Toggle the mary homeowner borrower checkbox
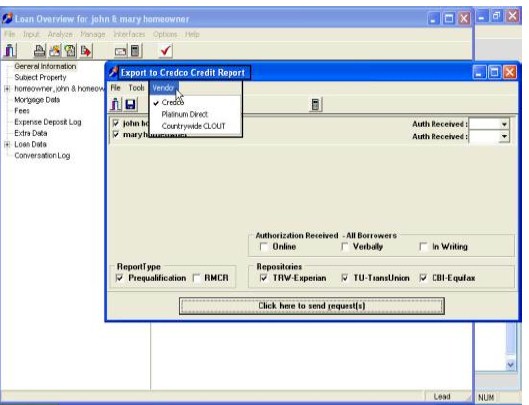Screen dimensions: 529x405 (116, 134)
